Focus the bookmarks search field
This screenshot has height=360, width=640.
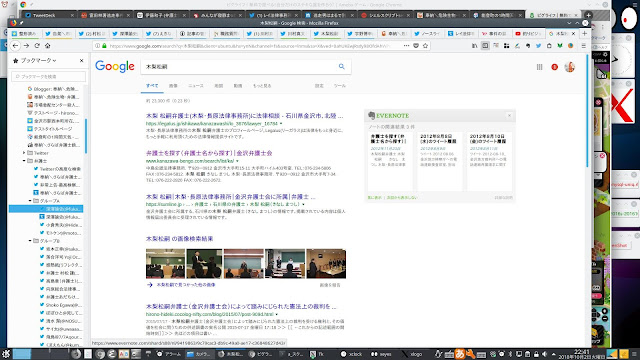click(49, 76)
